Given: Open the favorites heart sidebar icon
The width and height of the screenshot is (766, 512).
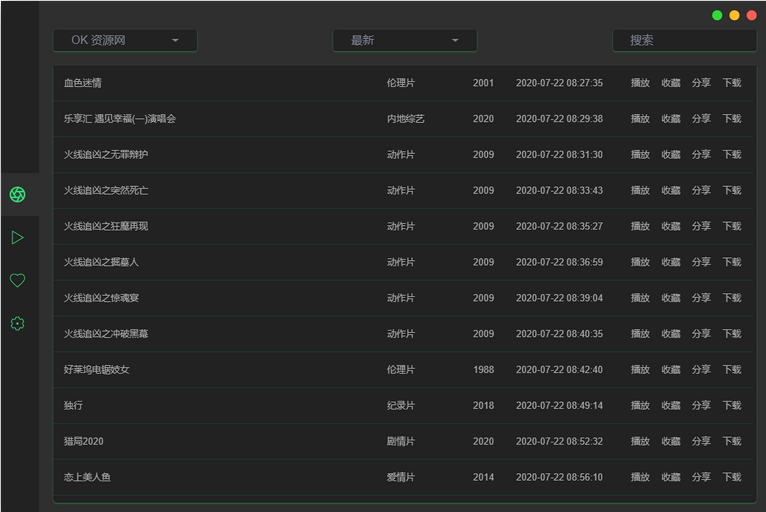Looking at the screenshot, I should pyautogui.click(x=18, y=280).
